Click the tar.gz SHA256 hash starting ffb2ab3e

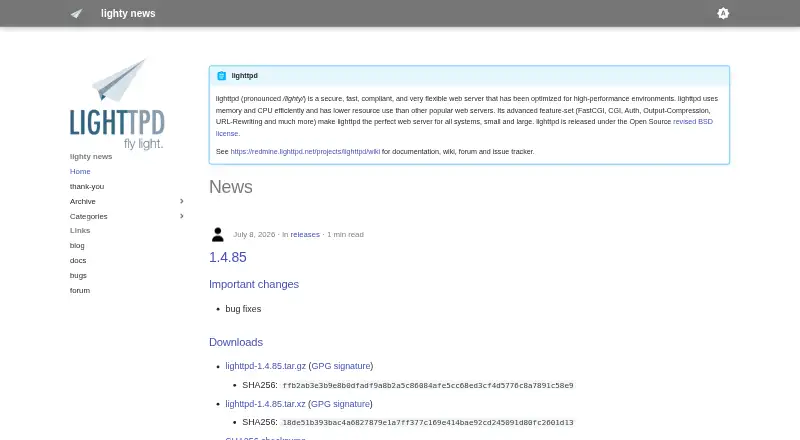click(x=428, y=385)
